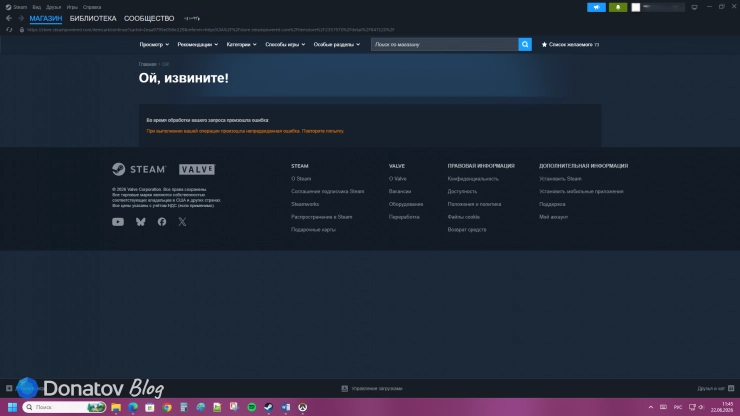740x416 pixels.
Task: Click the magnifier store search button
Action: pyautogui.click(x=525, y=44)
